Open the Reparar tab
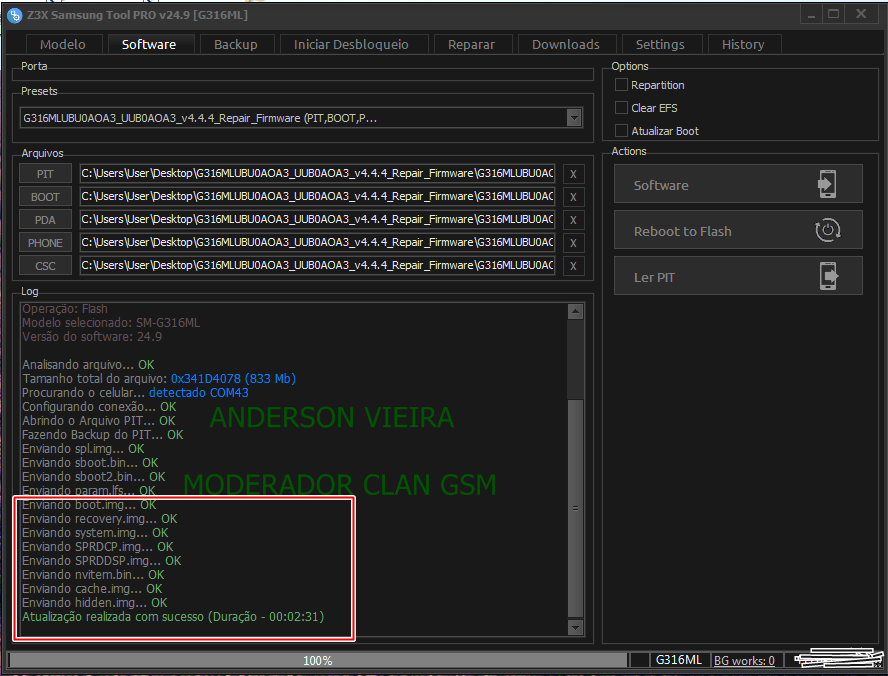The width and height of the screenshot is (888, 676). 472,44
